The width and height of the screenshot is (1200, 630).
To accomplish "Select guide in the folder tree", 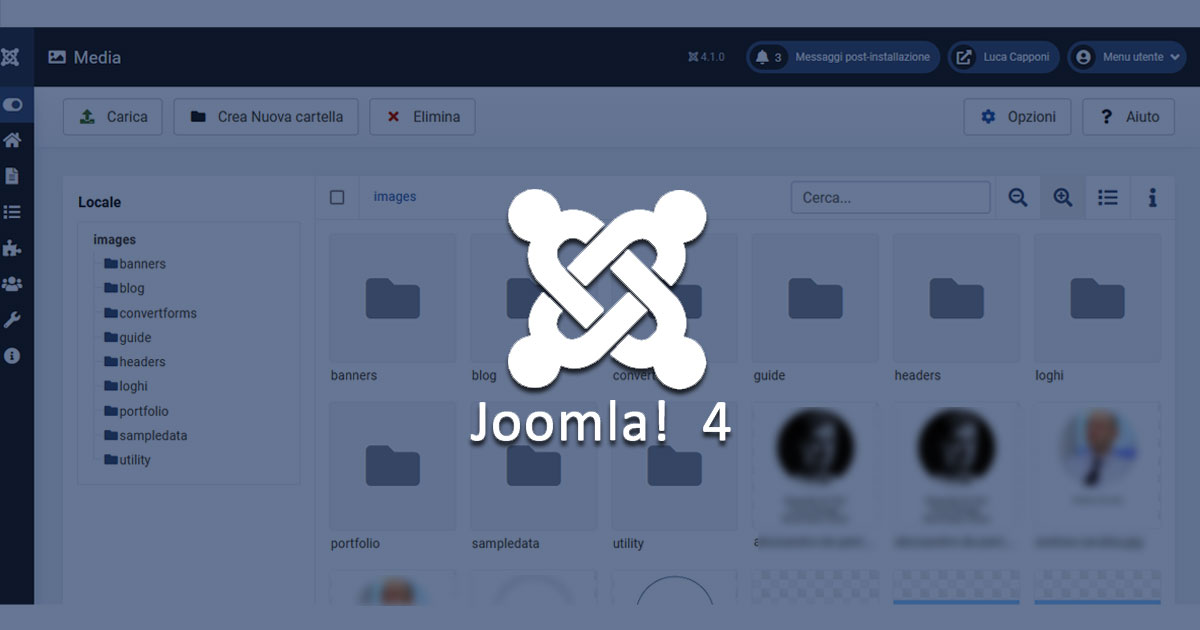I will click(128, 337).
